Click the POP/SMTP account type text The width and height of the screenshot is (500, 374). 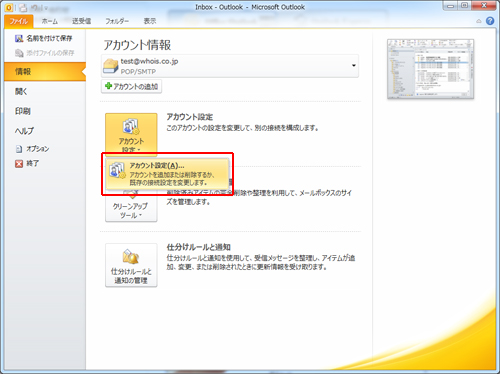(x=138, y=72)
